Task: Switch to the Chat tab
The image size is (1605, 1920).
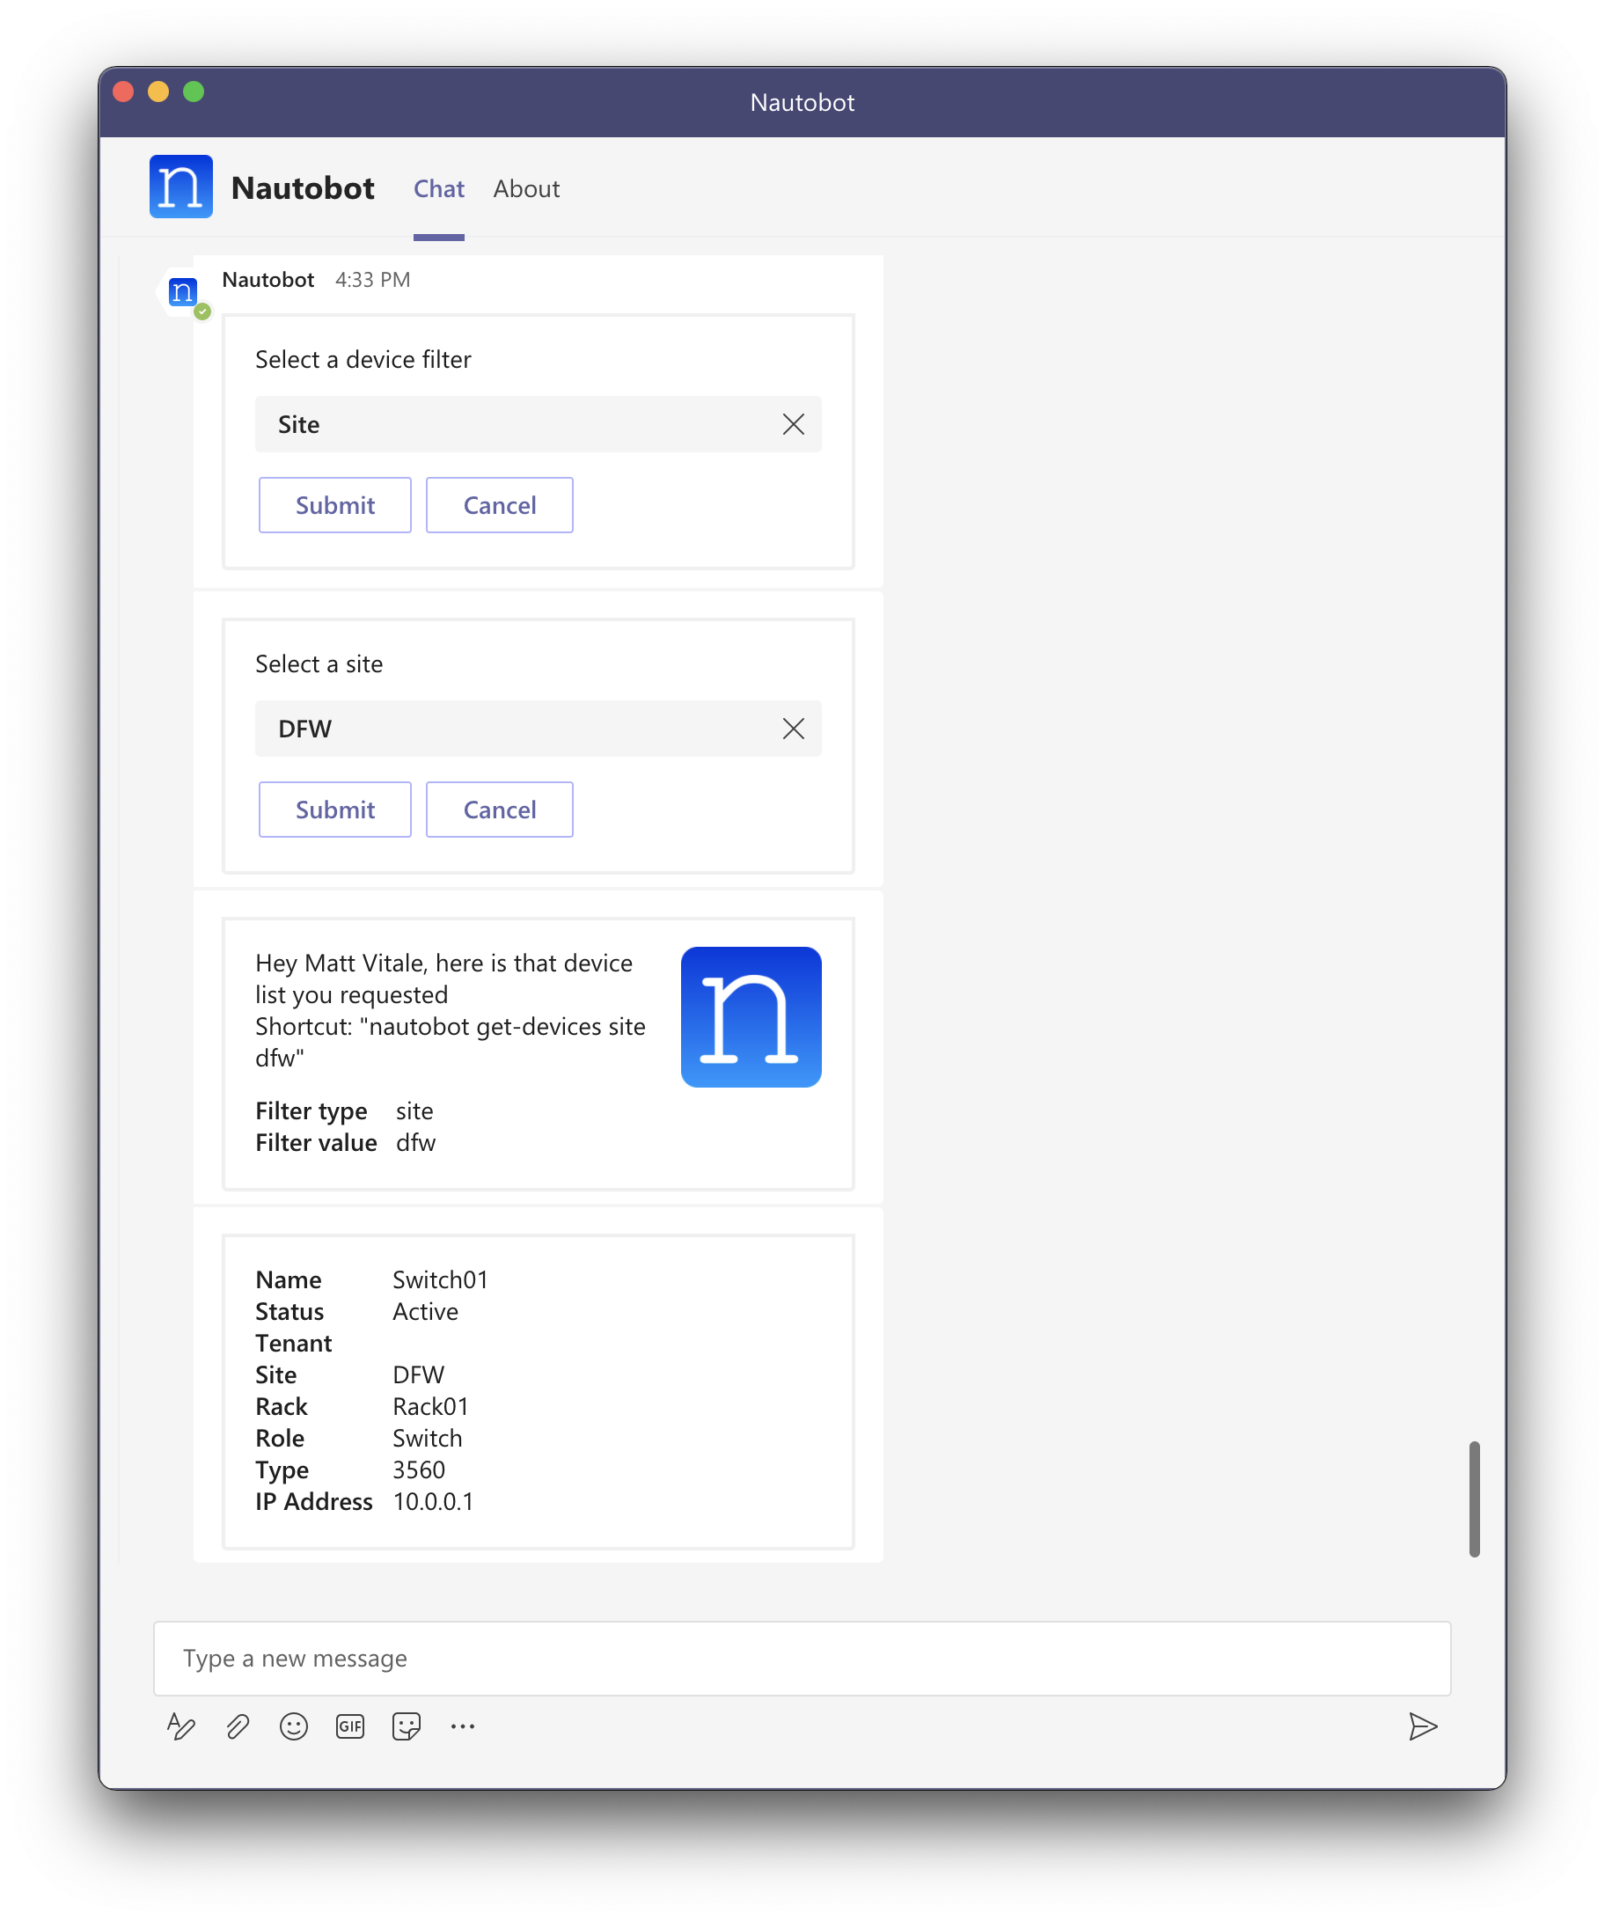Action: (439, 189)
